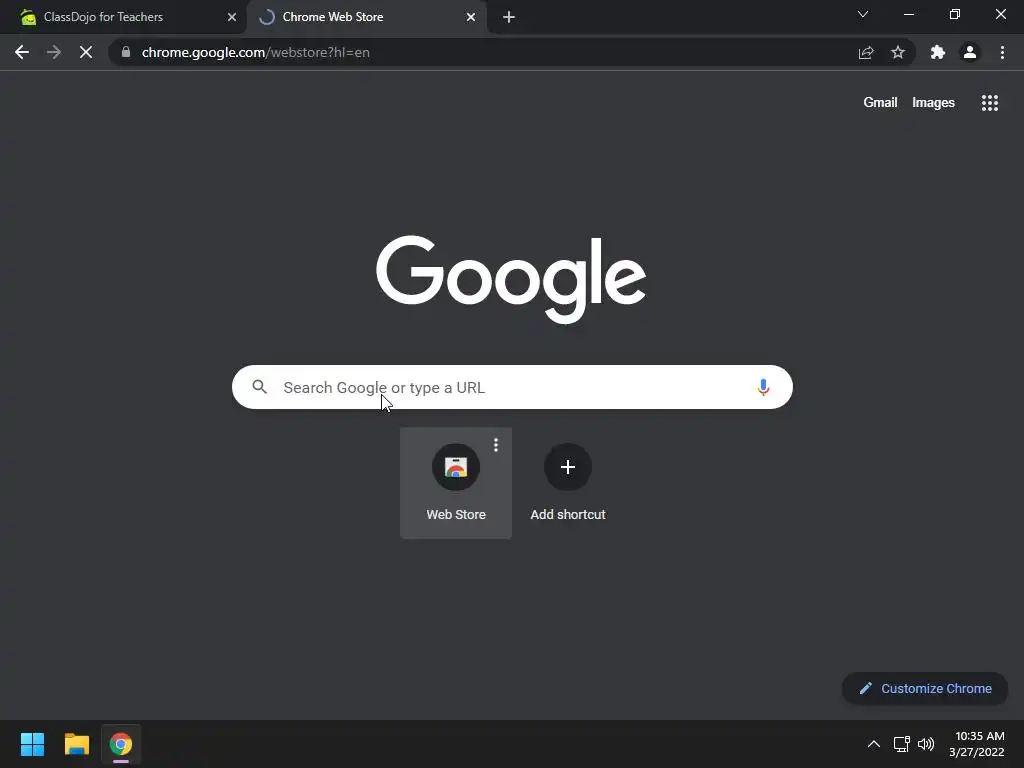The height and width of the screenshot is (768, 1024).
Task: Add a new shortcut
Action: 568,483
